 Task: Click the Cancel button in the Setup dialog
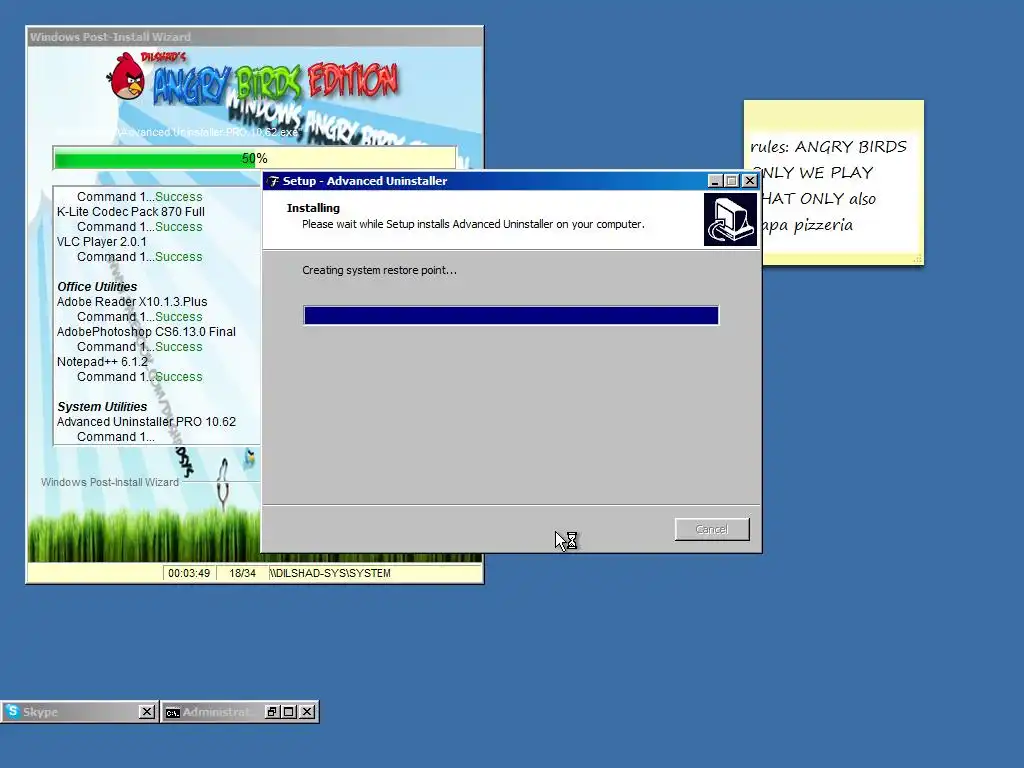click(x=712, y=529)
